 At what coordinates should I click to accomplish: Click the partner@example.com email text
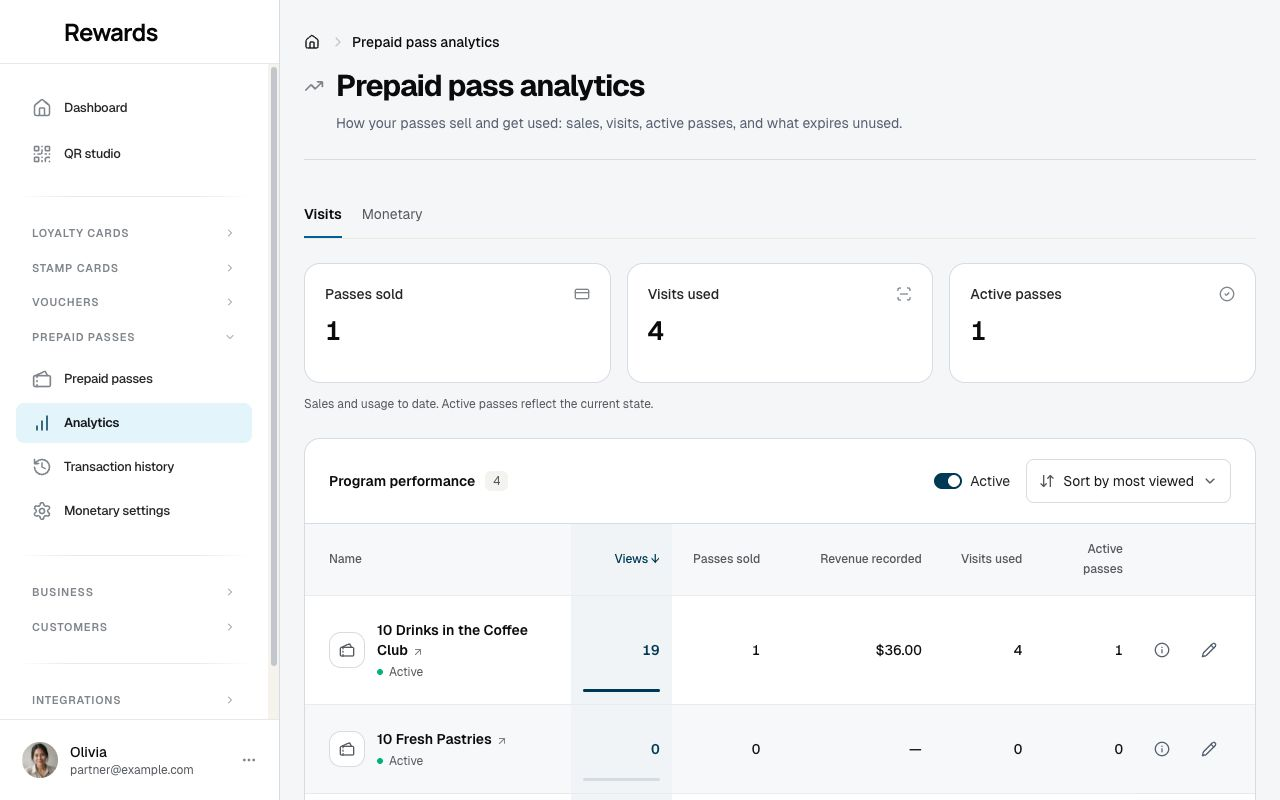tap(132, 770)
